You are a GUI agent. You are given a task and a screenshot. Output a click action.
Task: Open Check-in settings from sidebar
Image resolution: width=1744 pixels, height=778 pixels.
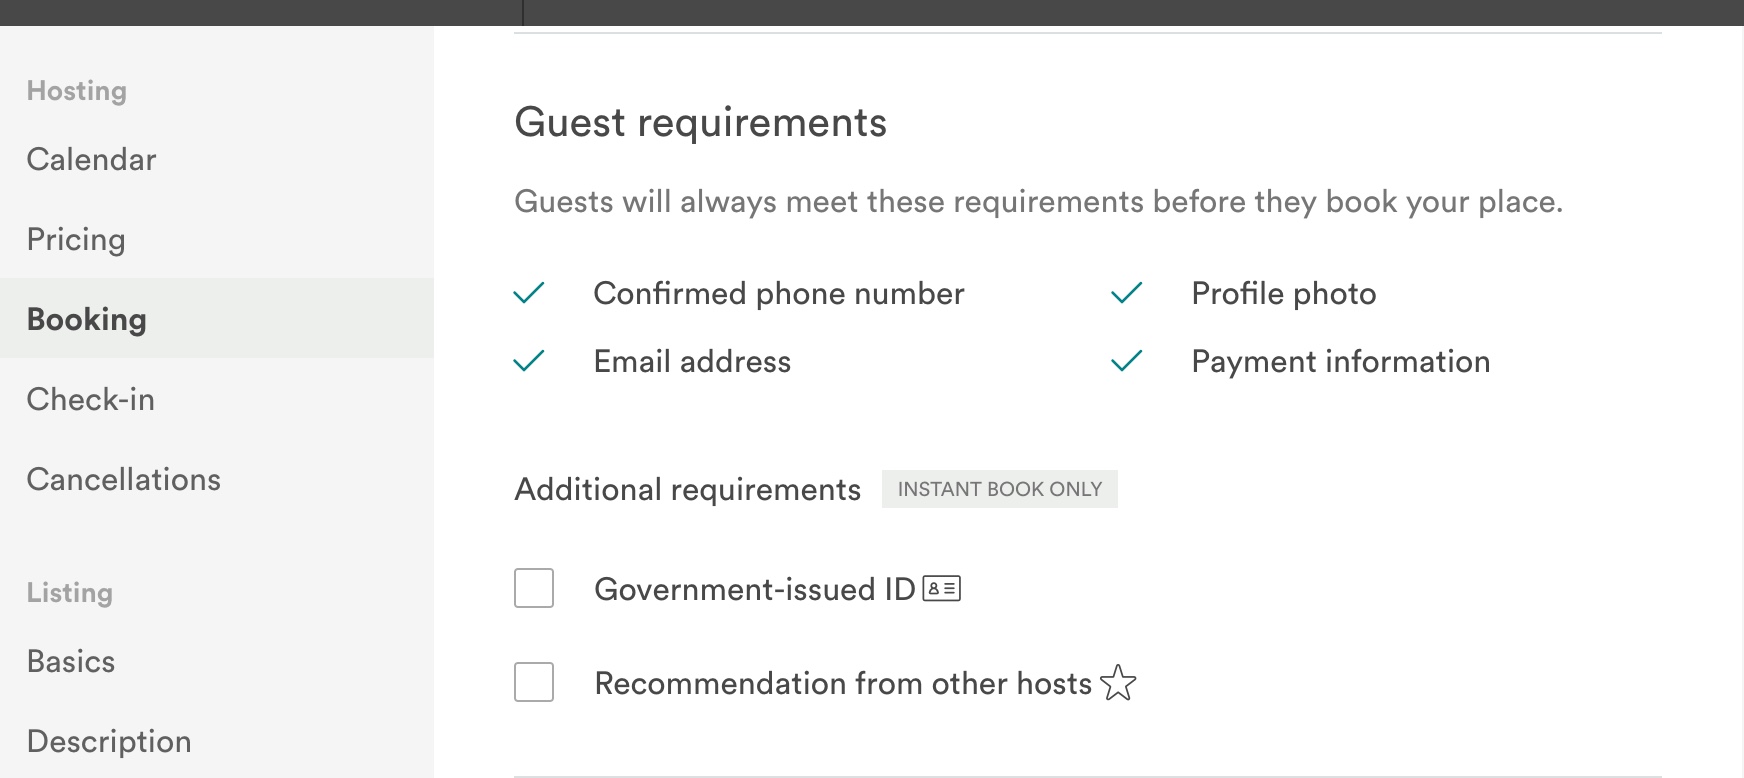pos(91,400)
